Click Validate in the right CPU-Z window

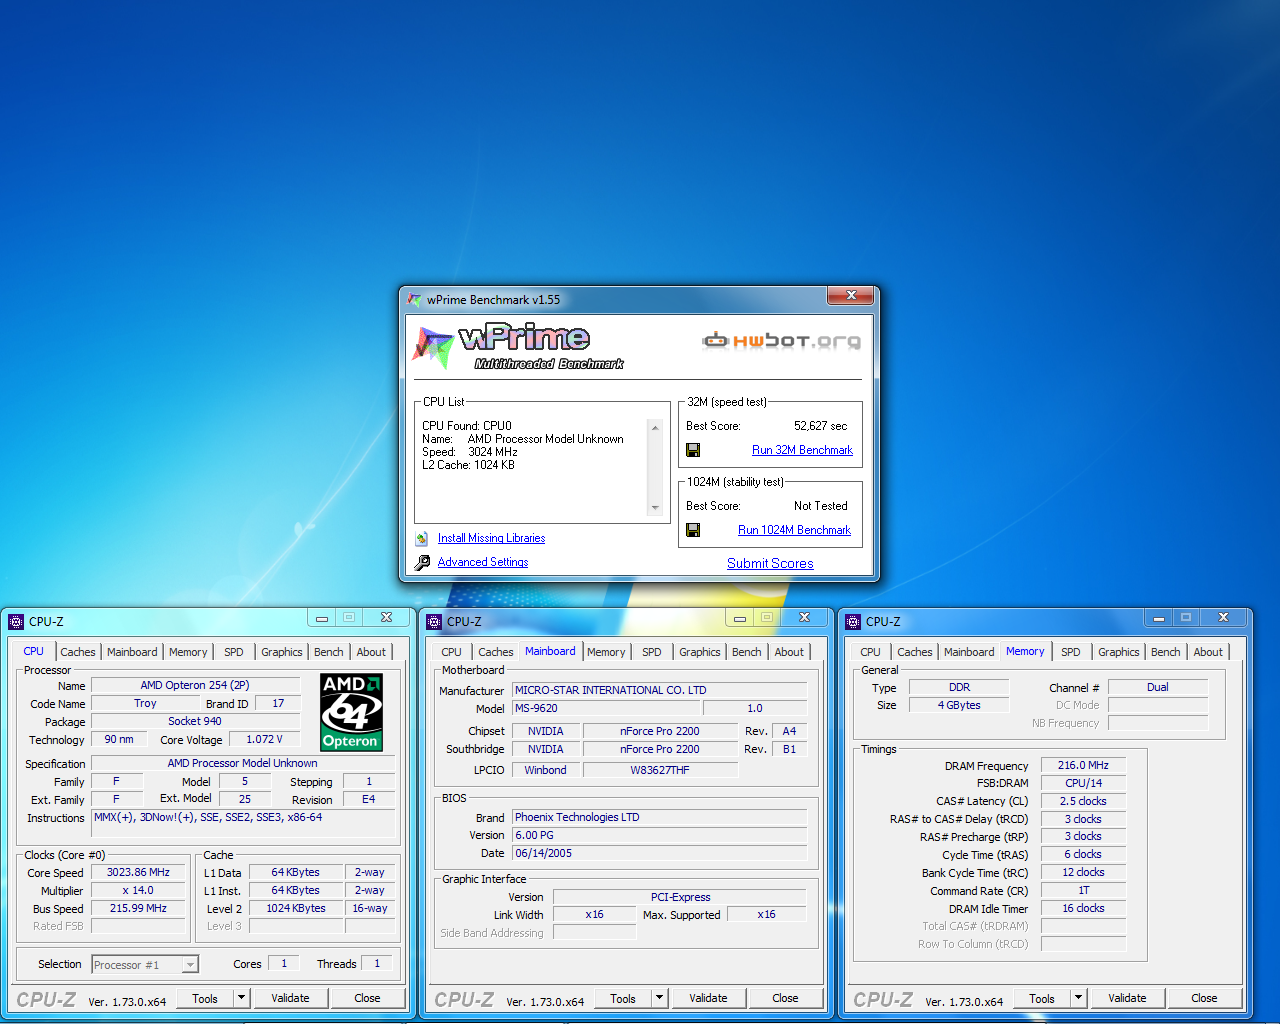pos(1127,998)
